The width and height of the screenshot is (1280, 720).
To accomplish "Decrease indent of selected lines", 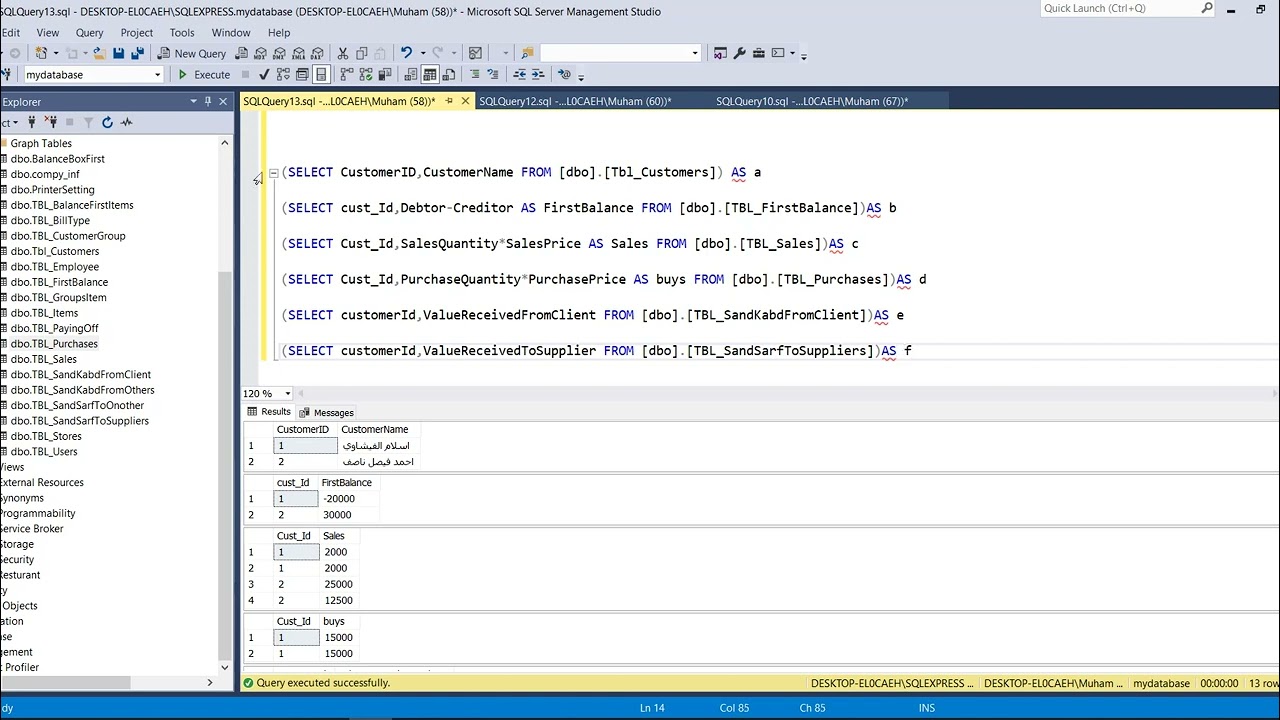I will 520,74.
